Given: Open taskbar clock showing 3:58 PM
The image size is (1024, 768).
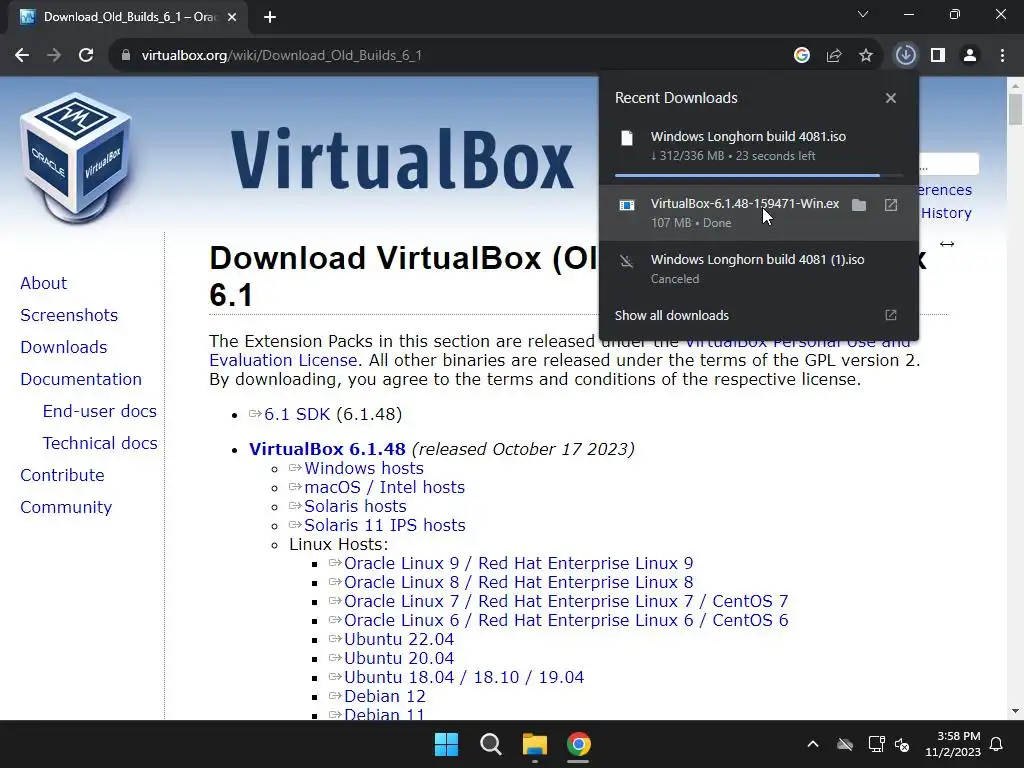Looking at the screenshot, I should [953, 744].
